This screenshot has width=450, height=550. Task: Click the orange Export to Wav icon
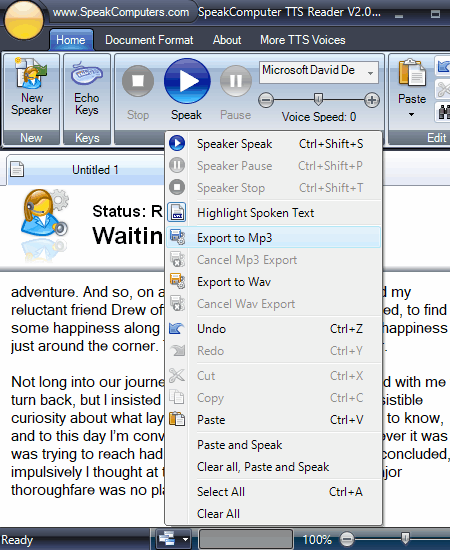(x=177, y=281)
